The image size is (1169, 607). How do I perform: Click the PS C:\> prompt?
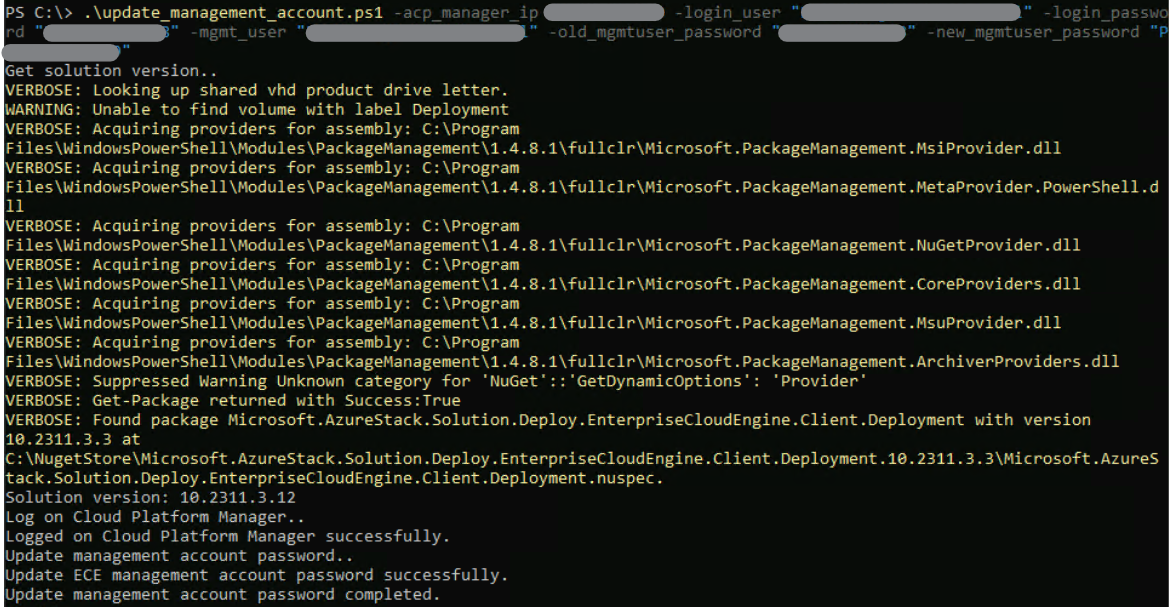pyautogui.click(x=38, y=13)
